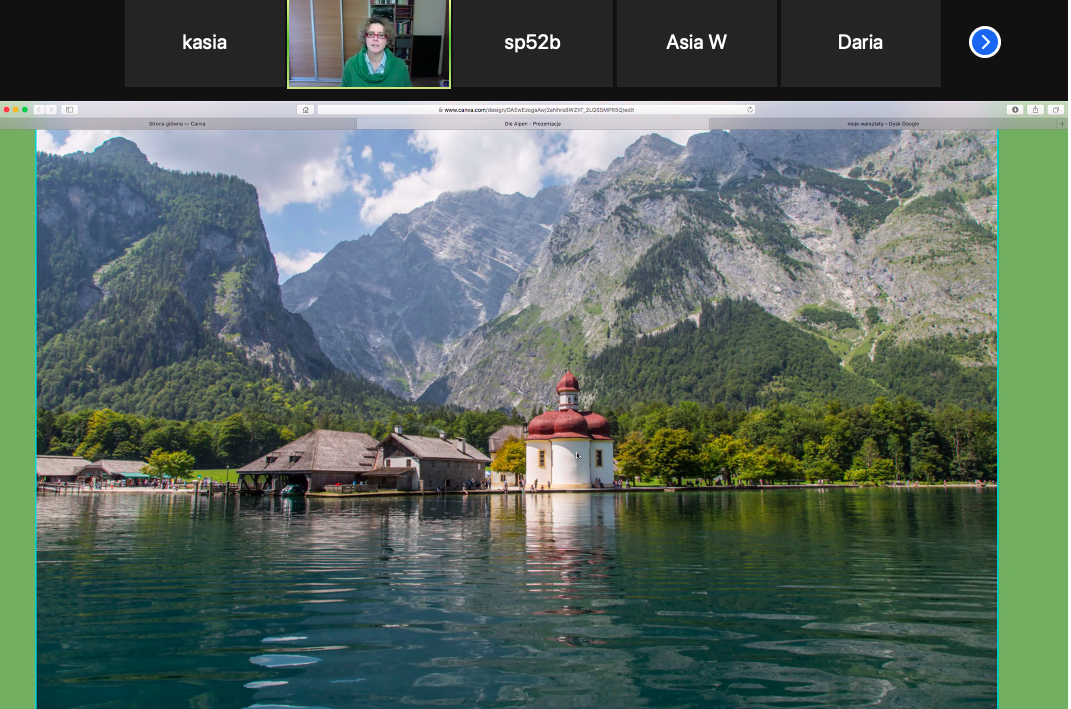Click the red-domed church in the slide
The image size is (1071, 709).
(x=569, y=440)
